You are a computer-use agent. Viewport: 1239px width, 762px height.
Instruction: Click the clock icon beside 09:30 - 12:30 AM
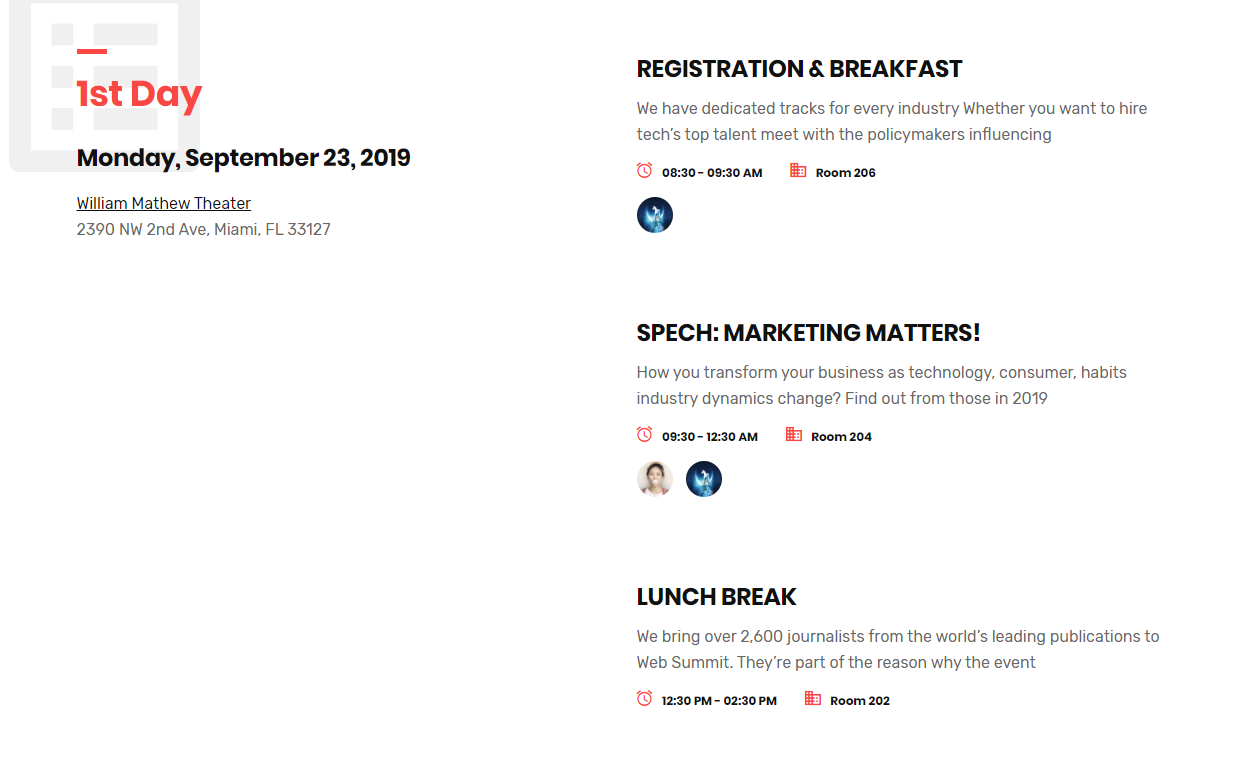click(x=645, y=435)
